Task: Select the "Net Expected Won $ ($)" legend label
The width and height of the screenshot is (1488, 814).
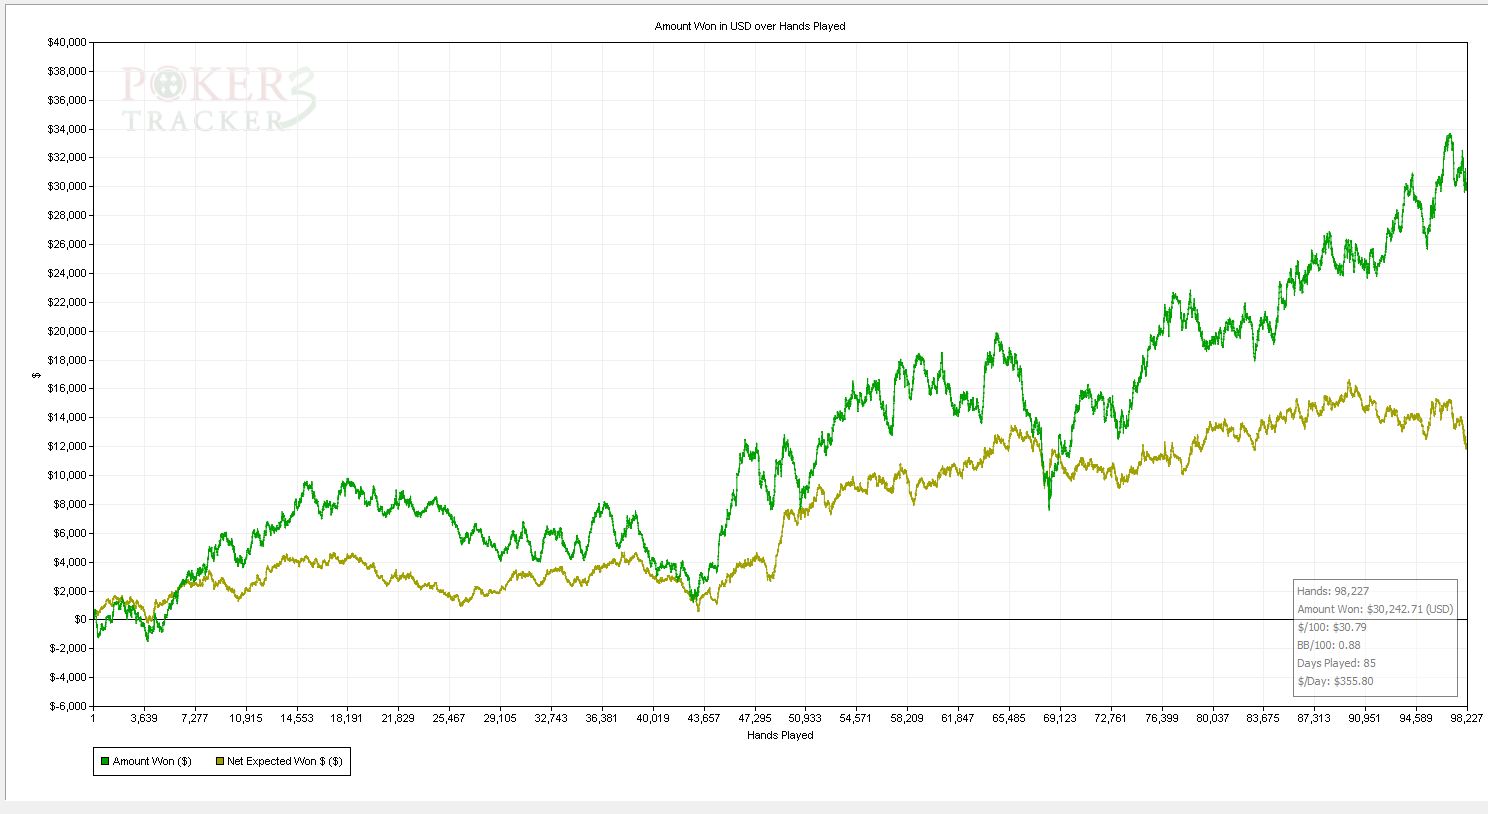Action: click(x=284, y=762)
